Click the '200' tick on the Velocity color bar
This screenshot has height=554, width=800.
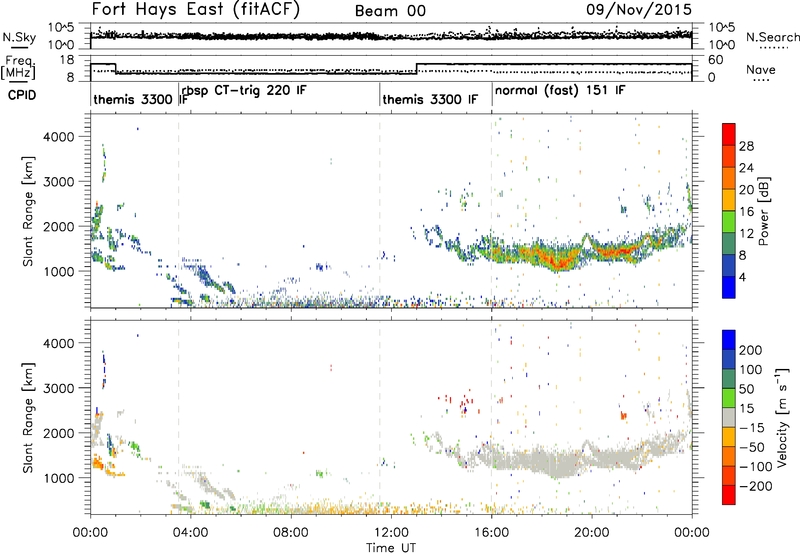tap(751, 350)
